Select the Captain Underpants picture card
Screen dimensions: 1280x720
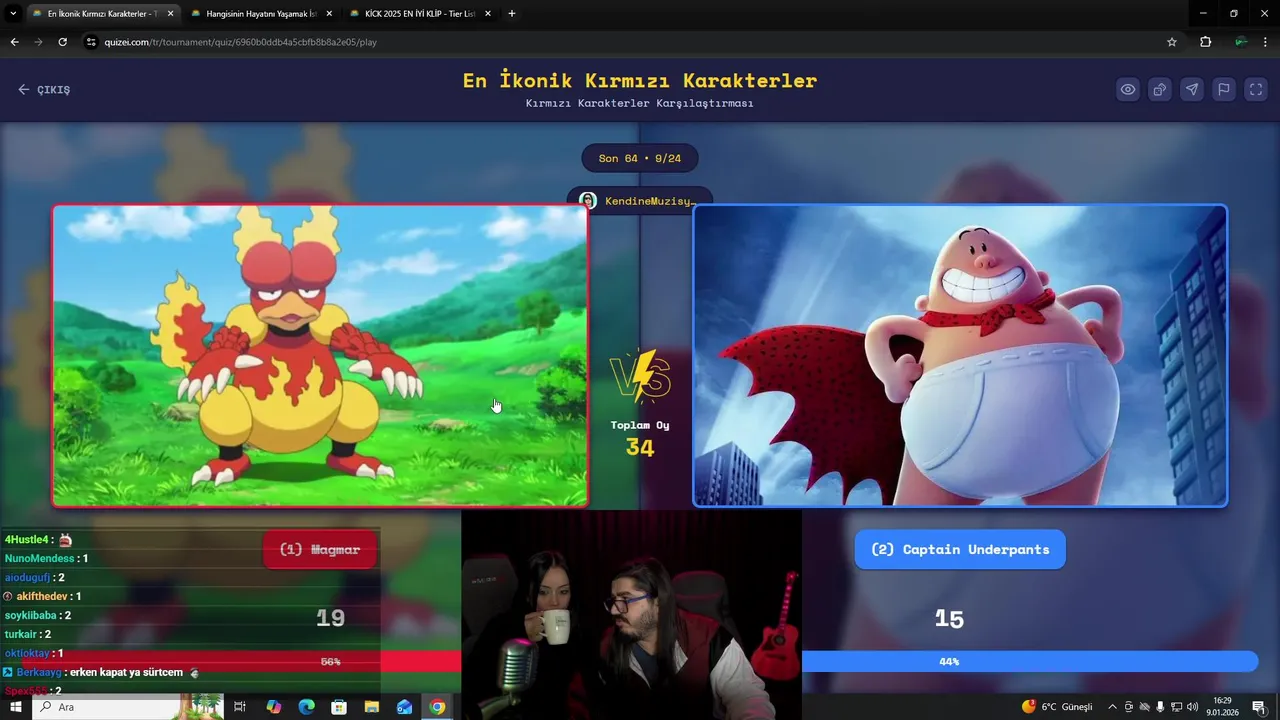960,356
